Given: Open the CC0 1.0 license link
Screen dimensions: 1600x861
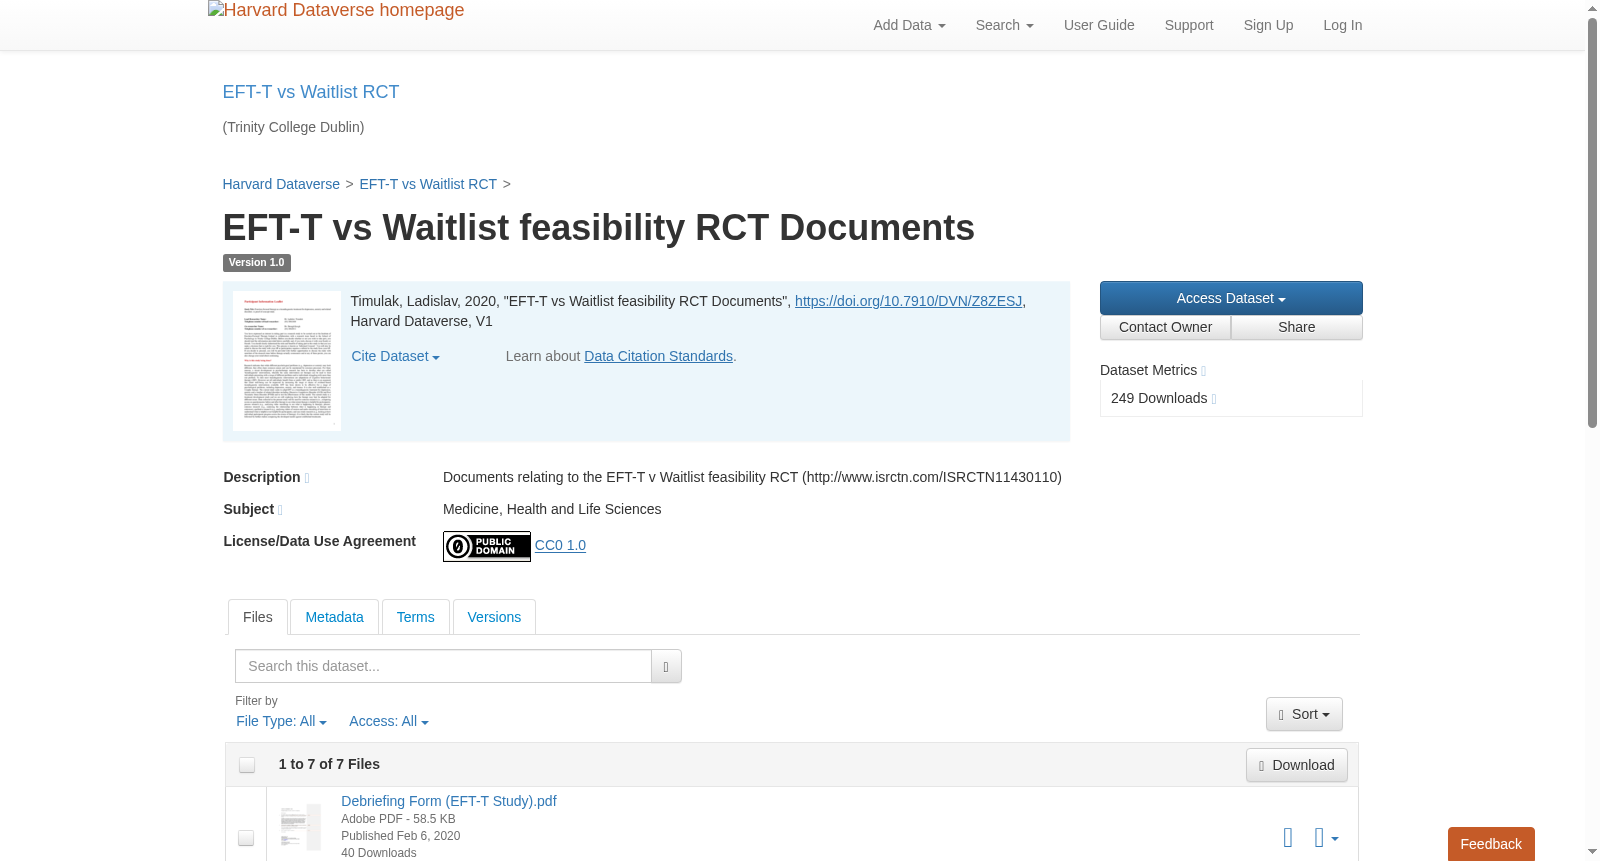Looking at the screenshot, I should coord(560,545).
